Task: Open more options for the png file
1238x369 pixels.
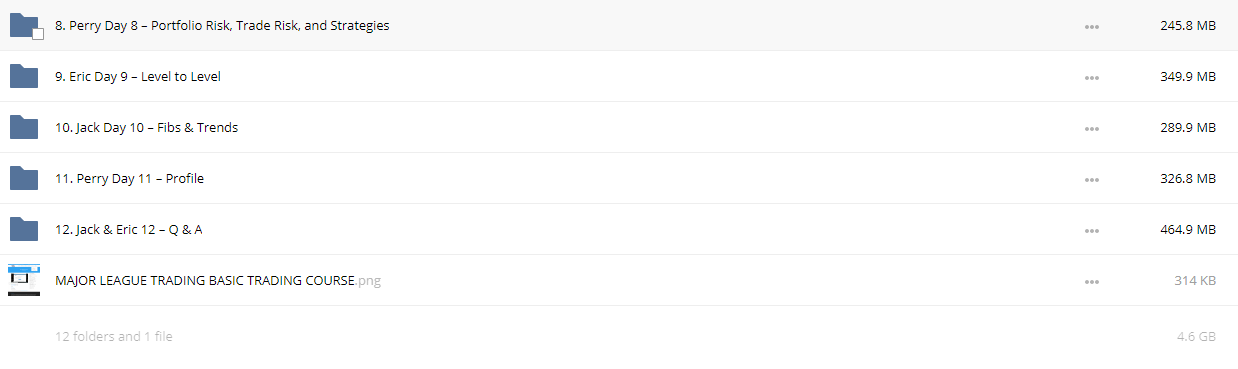Action: click(x=1092, y=282)
